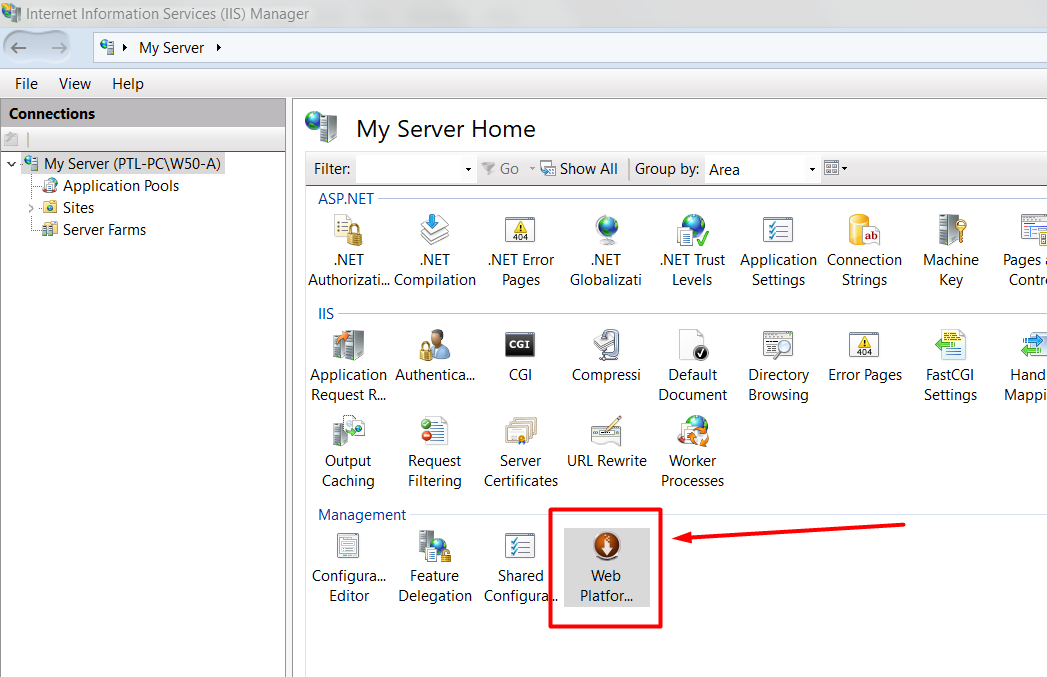Open Shared Configuration feature

point(521,568)
